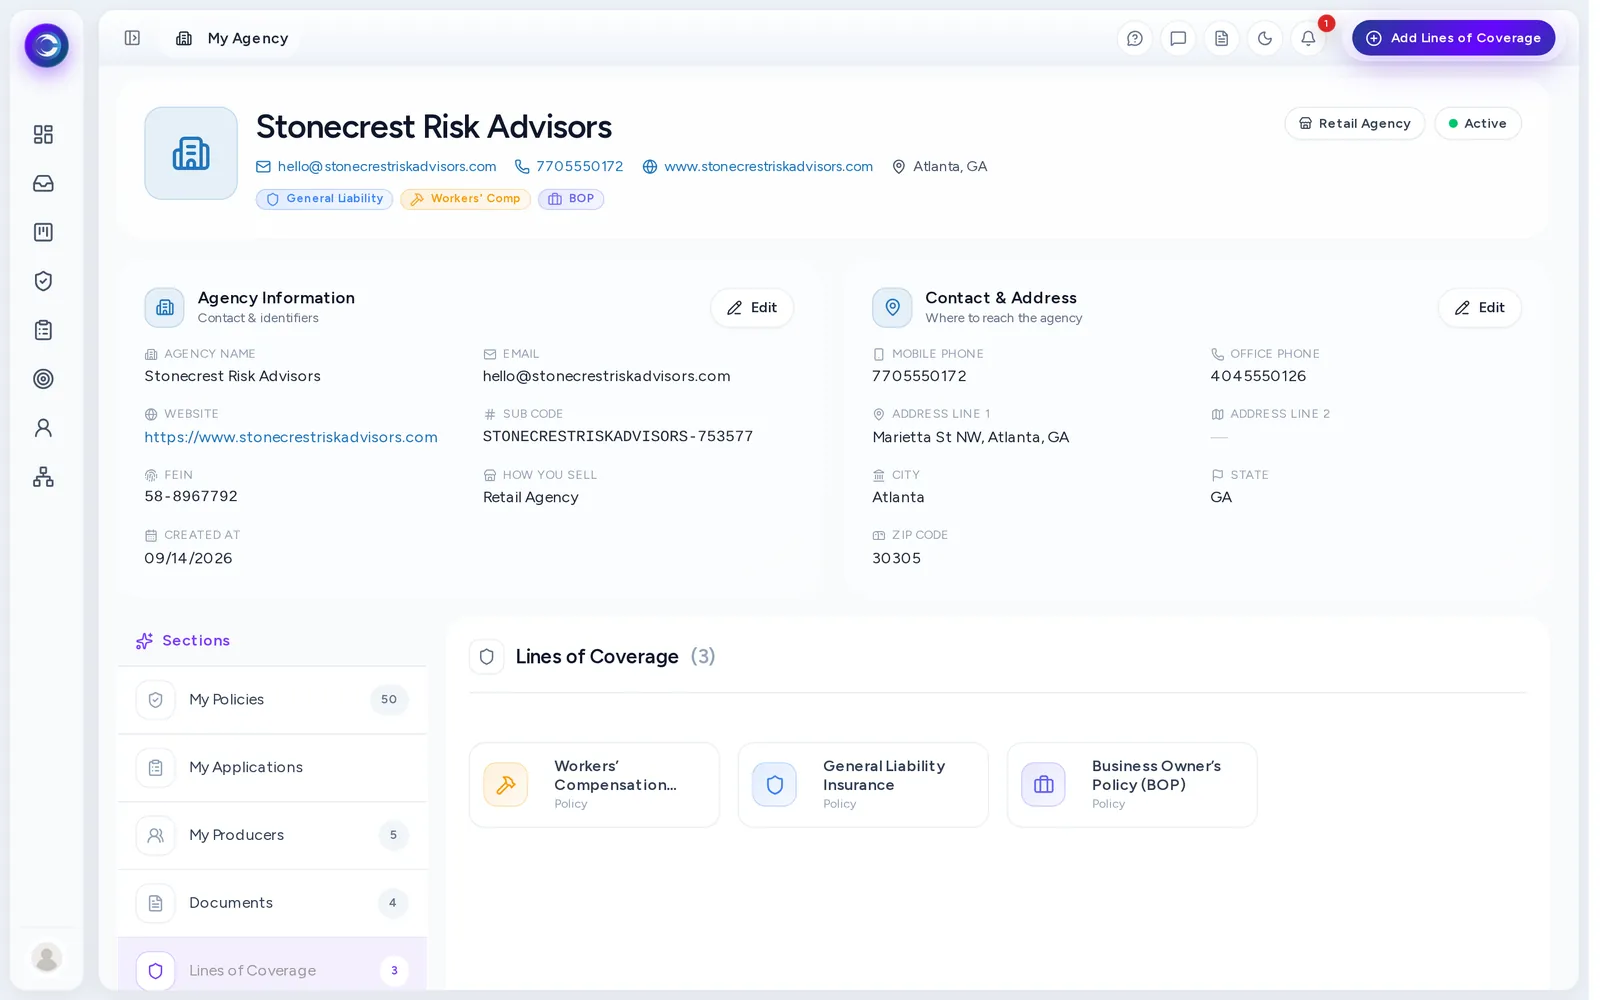Screen dimensions: 1600x1000
Task: Open the dashboard grid icon in sidebar
Action: [x=43, y=134]
